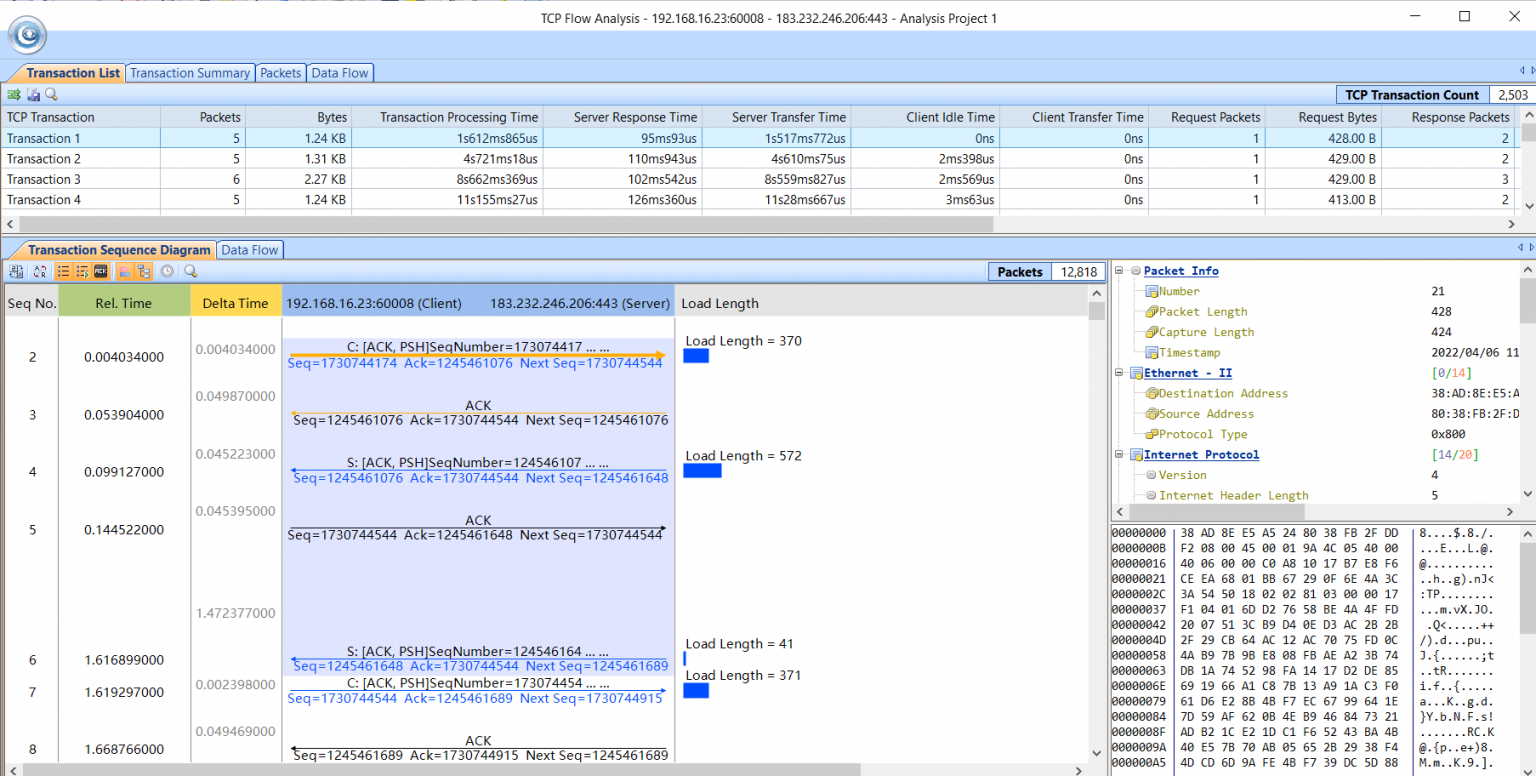Click the green shuffle arrows icon in Transaction List toolbar
The width and height of the screenshot is (1536, 776).
point(14,95)
